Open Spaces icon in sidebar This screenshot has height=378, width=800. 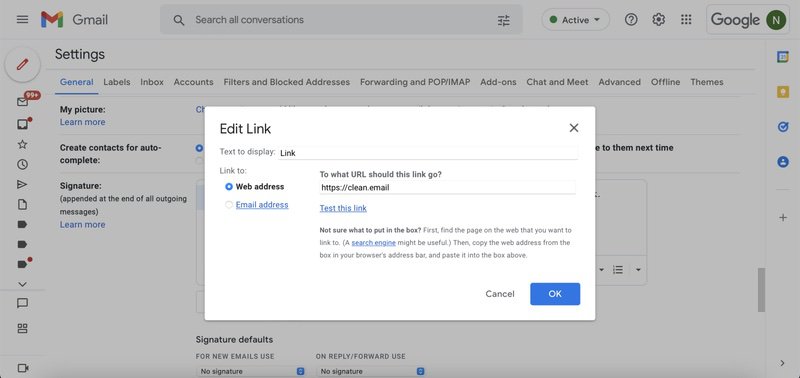[22, 328]
